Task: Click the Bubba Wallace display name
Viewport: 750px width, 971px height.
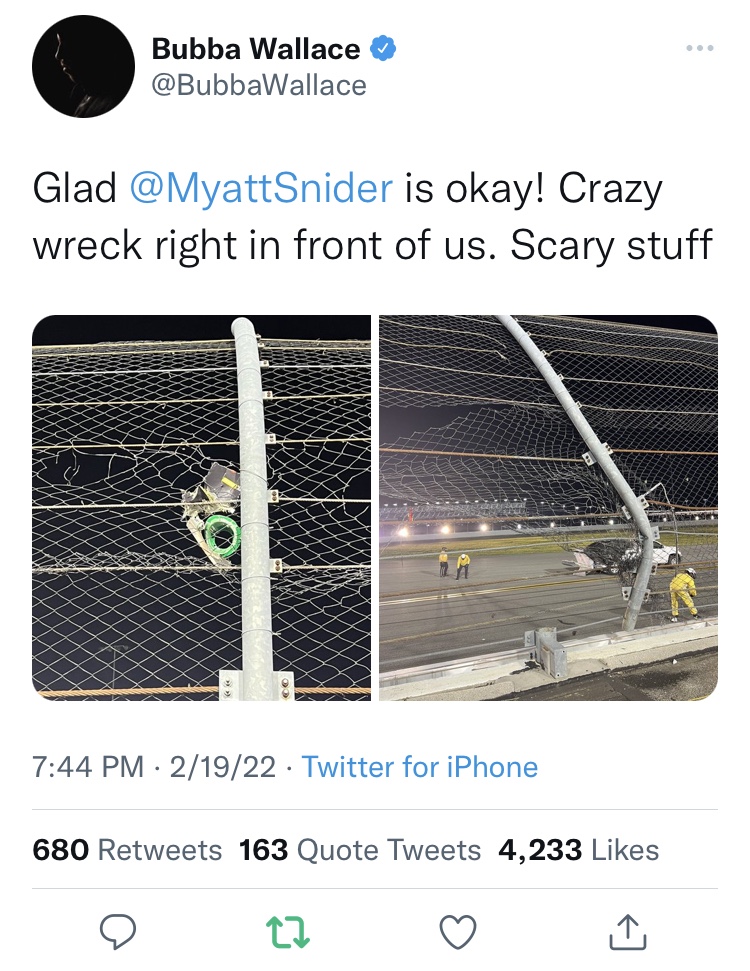Action: pos(255,48)
